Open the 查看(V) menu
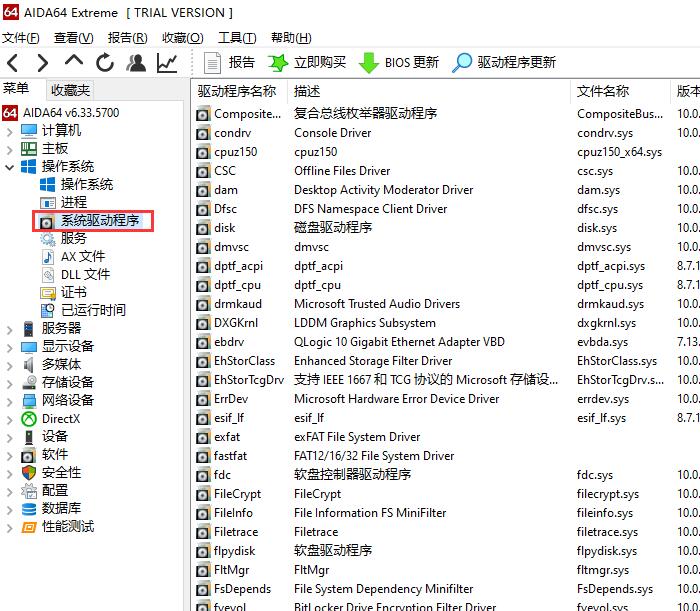700x611 pixels. click(74, 38)
